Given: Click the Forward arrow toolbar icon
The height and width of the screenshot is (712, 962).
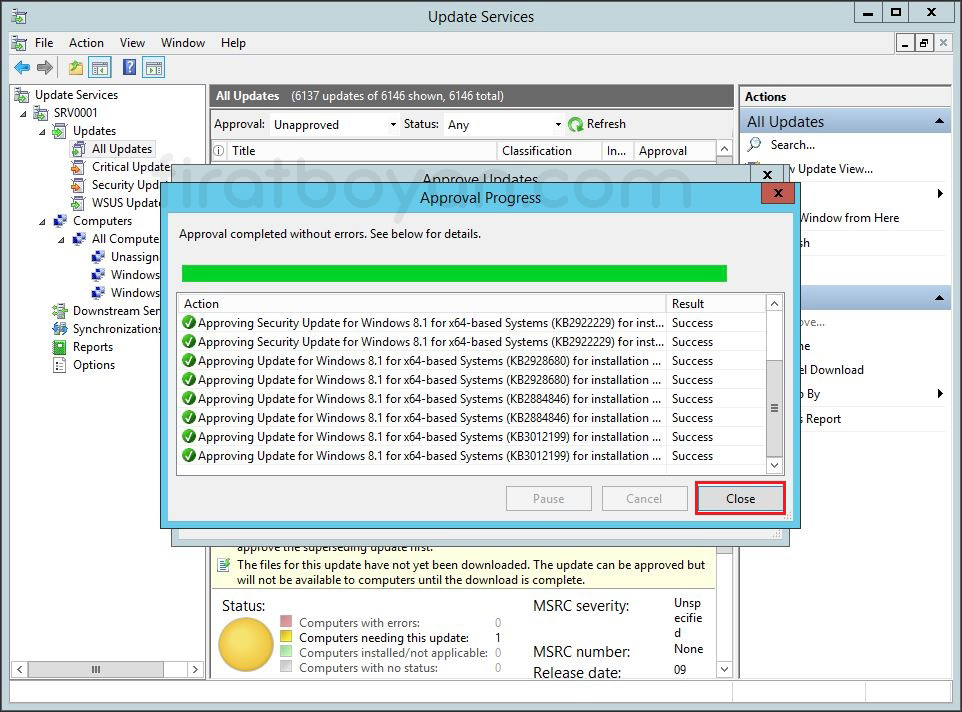Looking at the screenshot, I should (45, 67).
